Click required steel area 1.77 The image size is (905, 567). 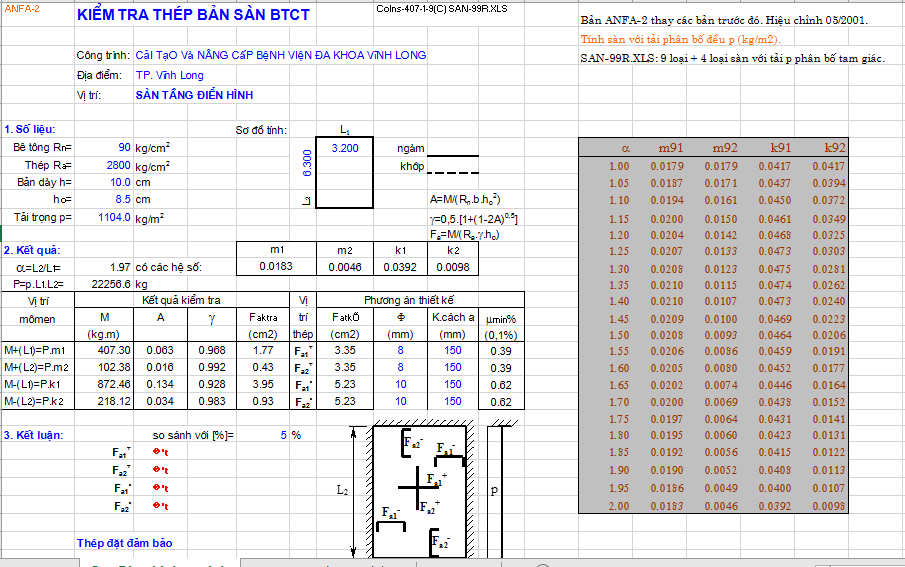(263, 350)
